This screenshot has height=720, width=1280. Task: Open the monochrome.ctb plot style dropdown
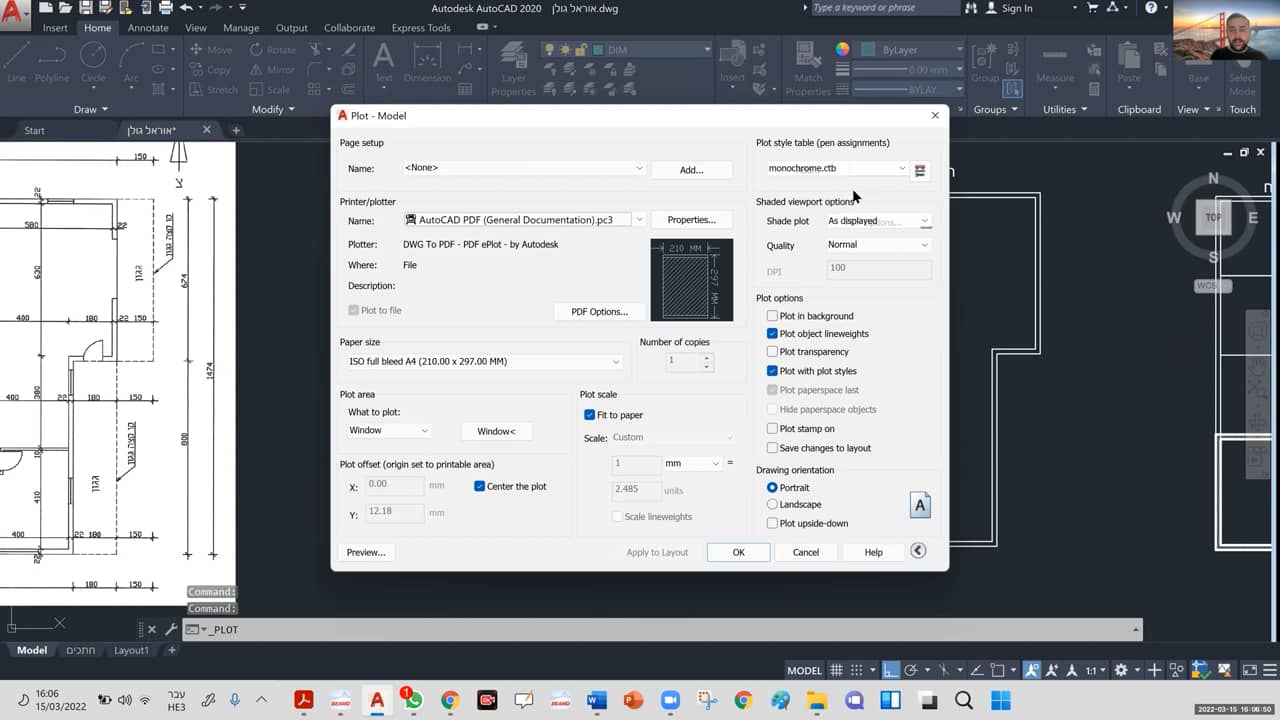837,168
